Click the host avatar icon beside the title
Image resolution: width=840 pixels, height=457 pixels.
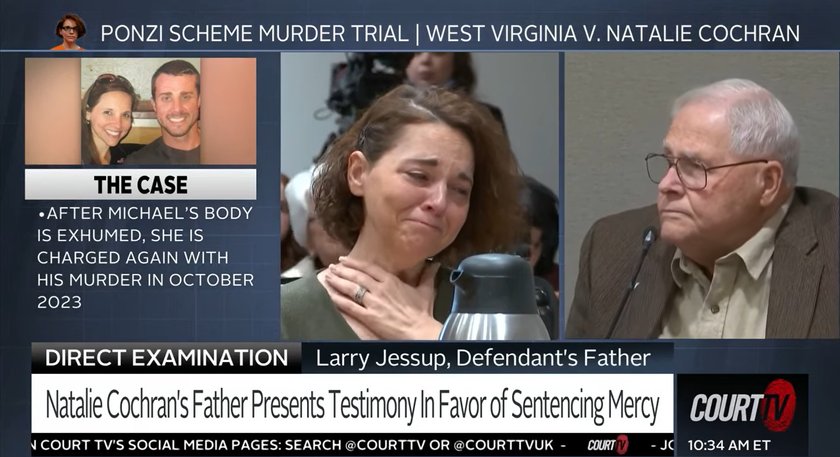70,32
